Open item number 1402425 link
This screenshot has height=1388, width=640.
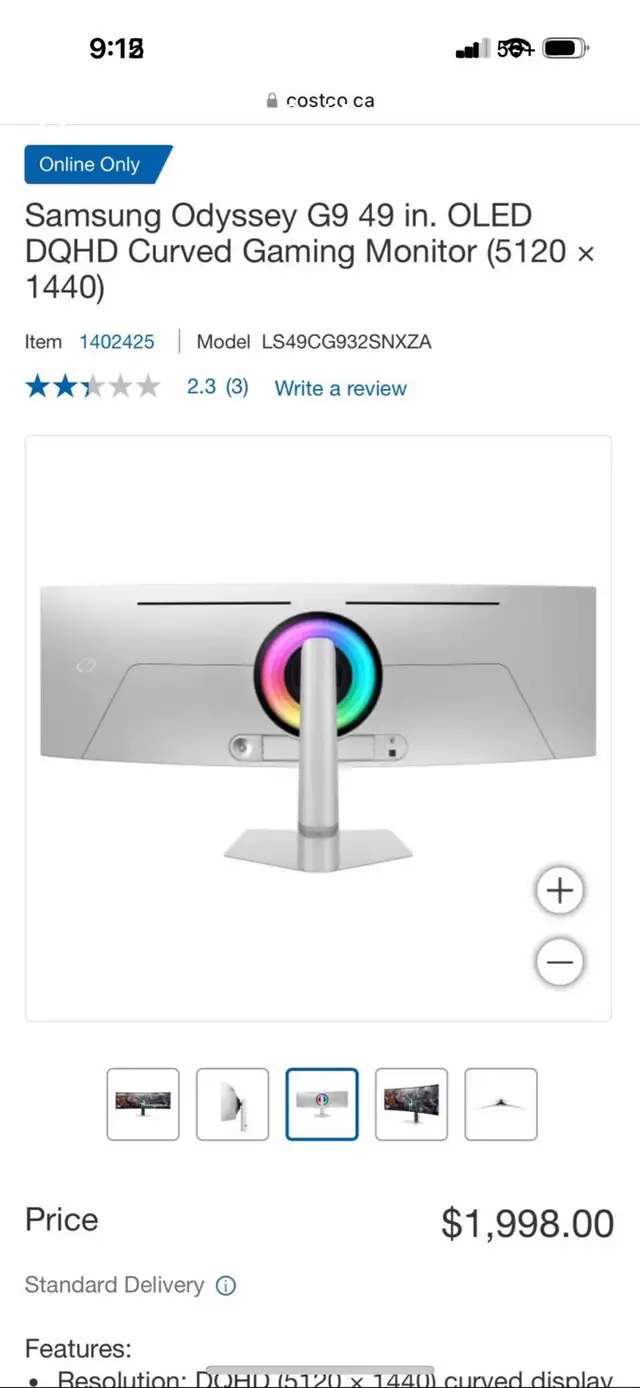pos(117,342)
